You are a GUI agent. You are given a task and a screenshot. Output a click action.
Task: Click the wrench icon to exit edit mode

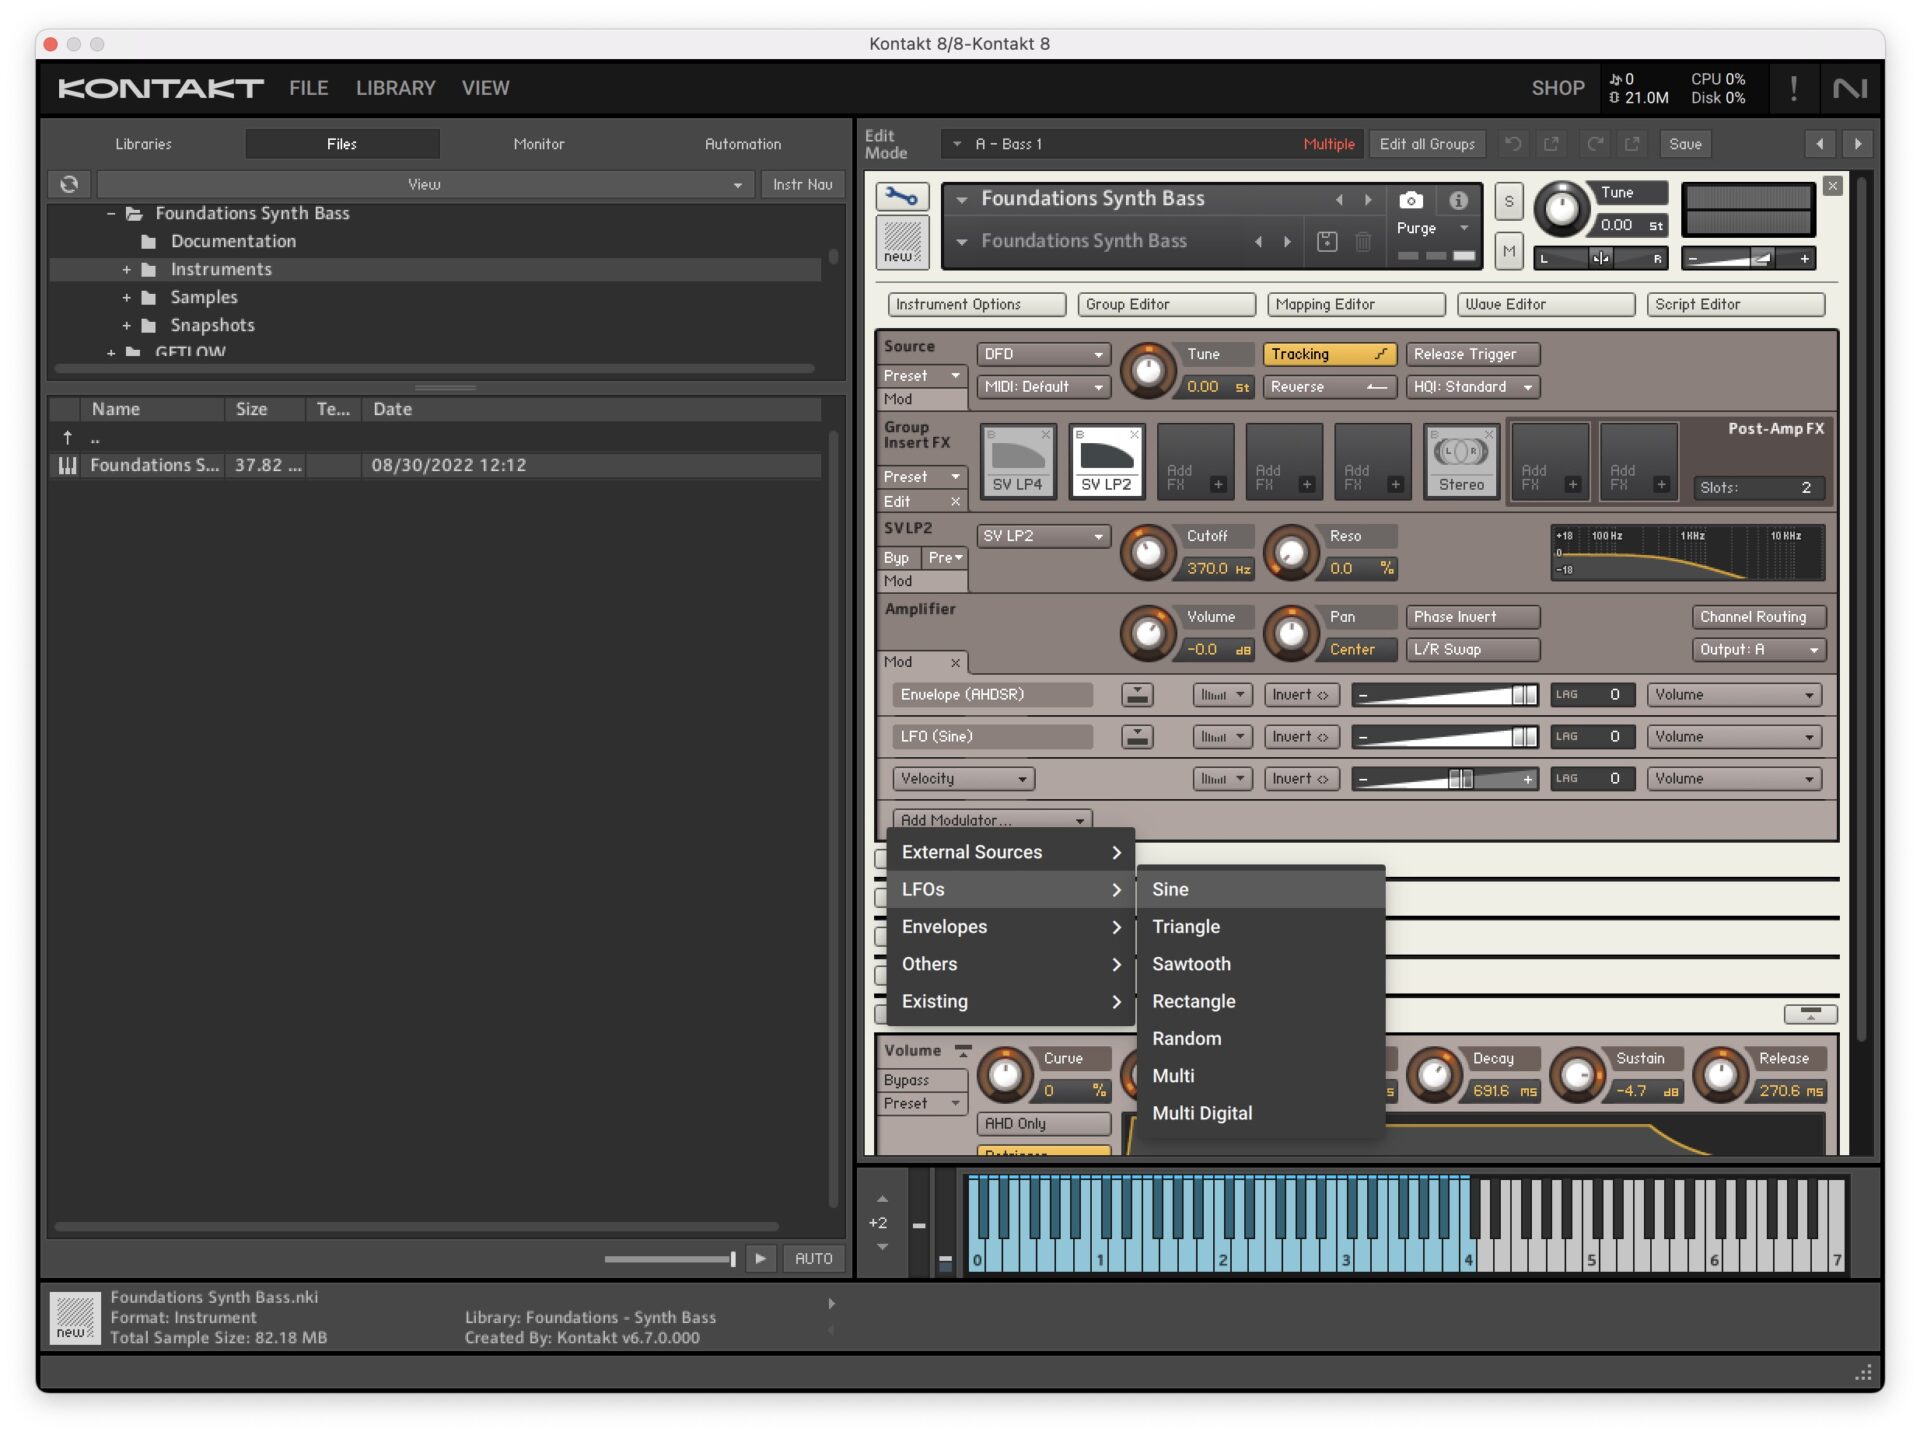pos(903,196)
